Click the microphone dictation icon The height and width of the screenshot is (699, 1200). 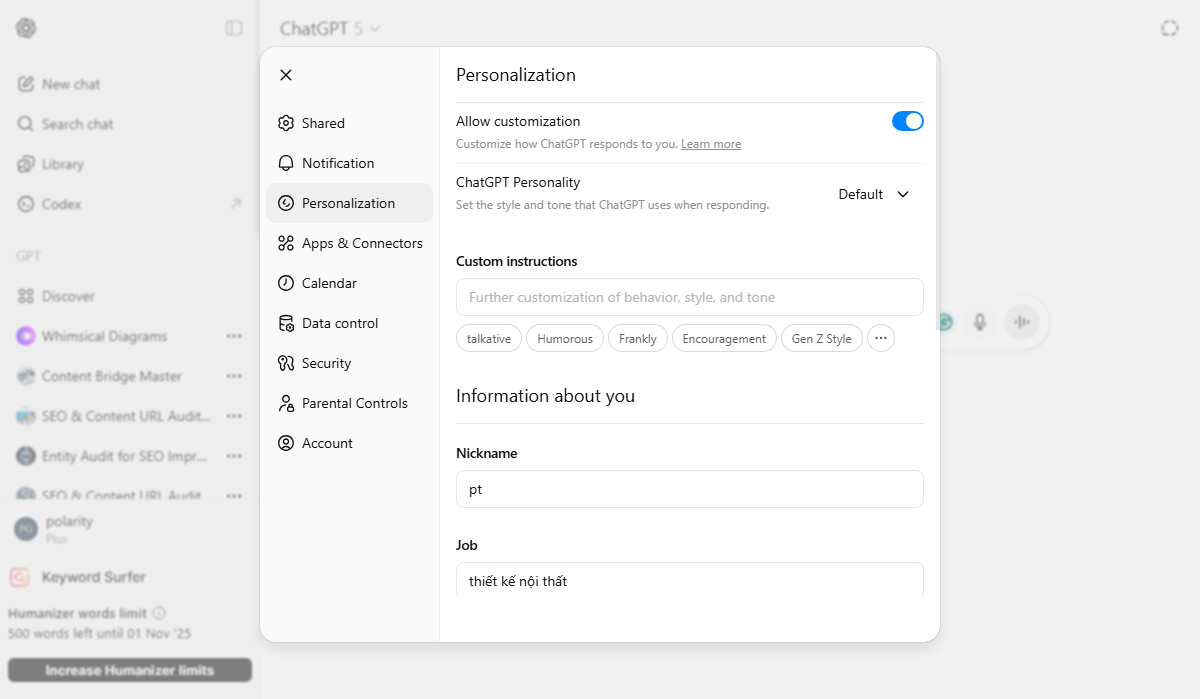(980, 322)
